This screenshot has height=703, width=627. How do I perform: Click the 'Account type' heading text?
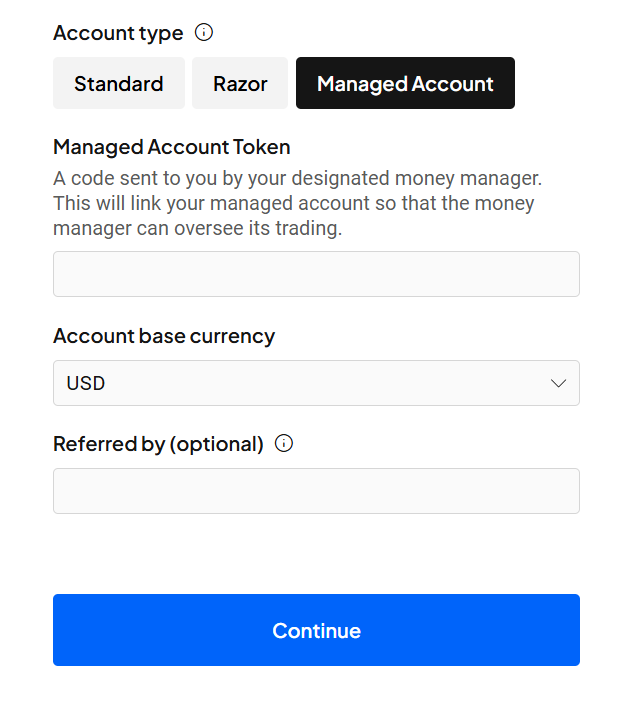[118, 33]
